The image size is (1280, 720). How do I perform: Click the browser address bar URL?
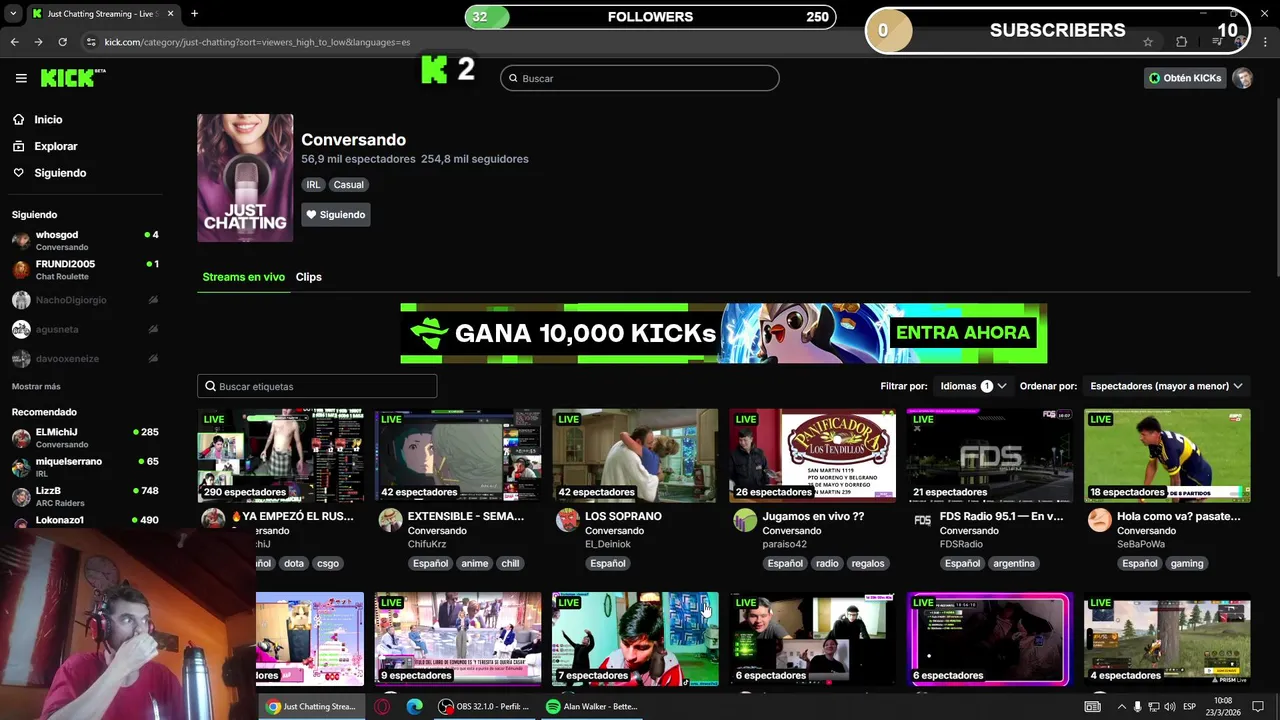[257, 42]
